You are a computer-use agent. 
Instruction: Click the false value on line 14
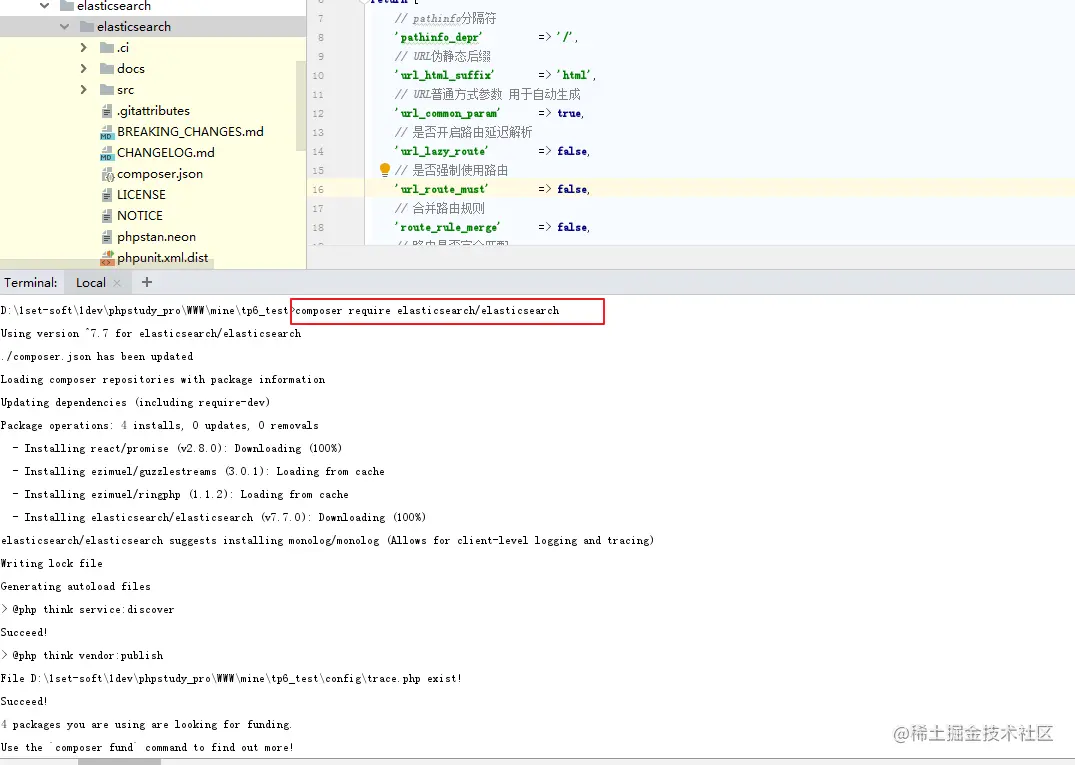coord(572,151)
